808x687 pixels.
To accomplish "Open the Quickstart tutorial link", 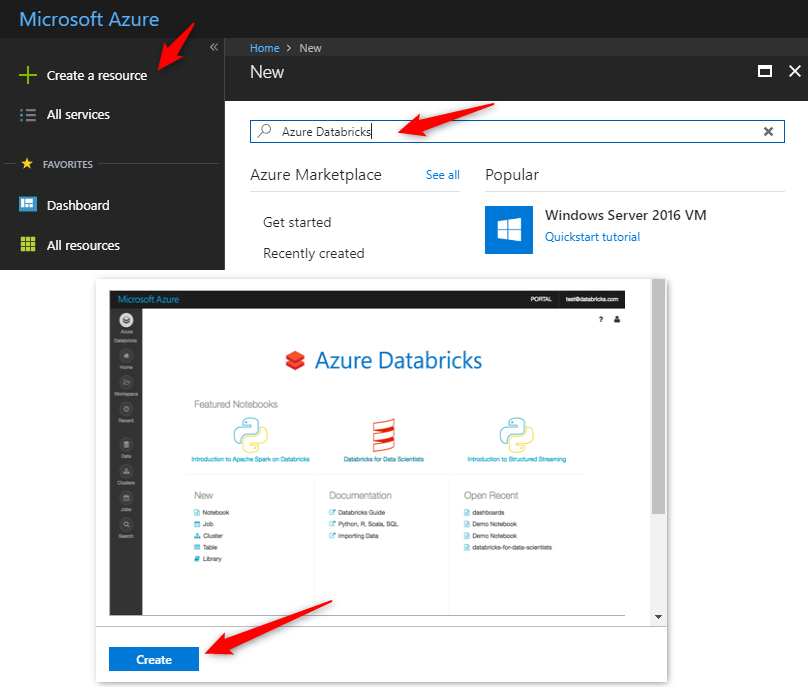I will (x=593, y=237).
